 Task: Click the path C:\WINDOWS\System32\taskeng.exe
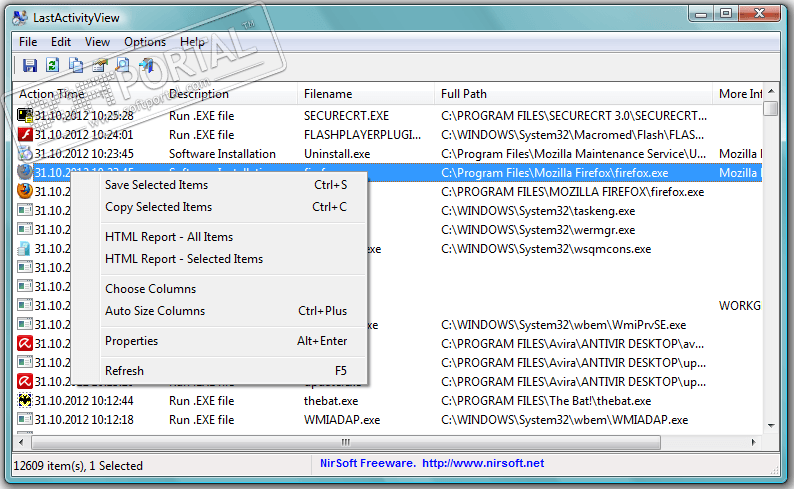pos(538,211)
